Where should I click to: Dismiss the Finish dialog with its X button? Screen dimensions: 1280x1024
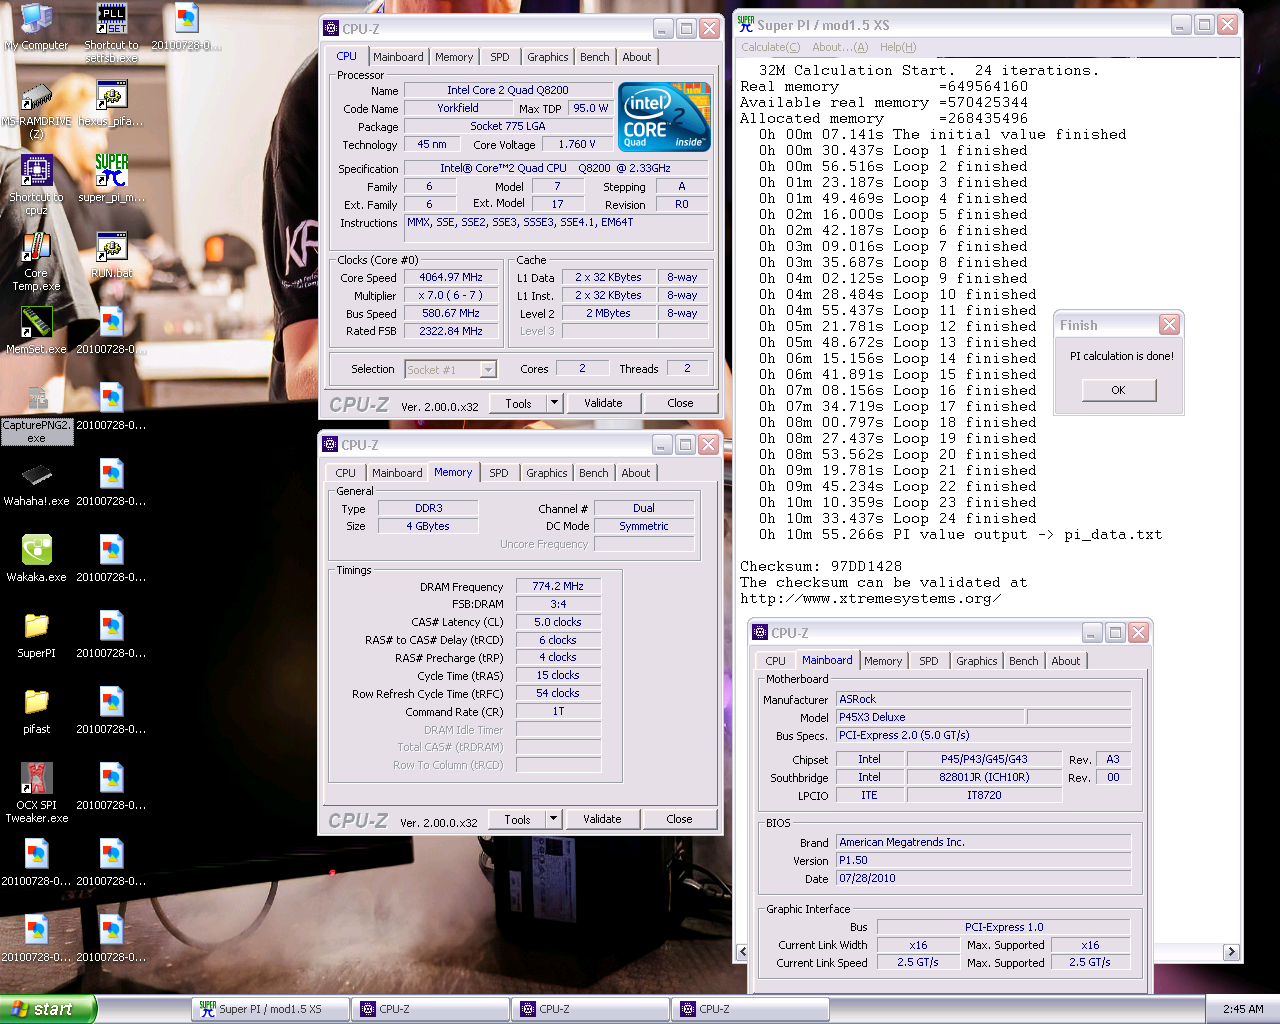[1169, 325]
